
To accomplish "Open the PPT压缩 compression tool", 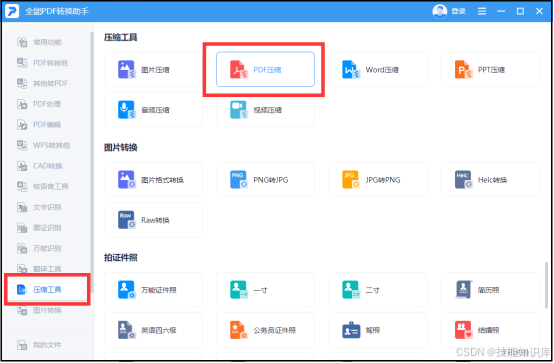I will point(490,69).
